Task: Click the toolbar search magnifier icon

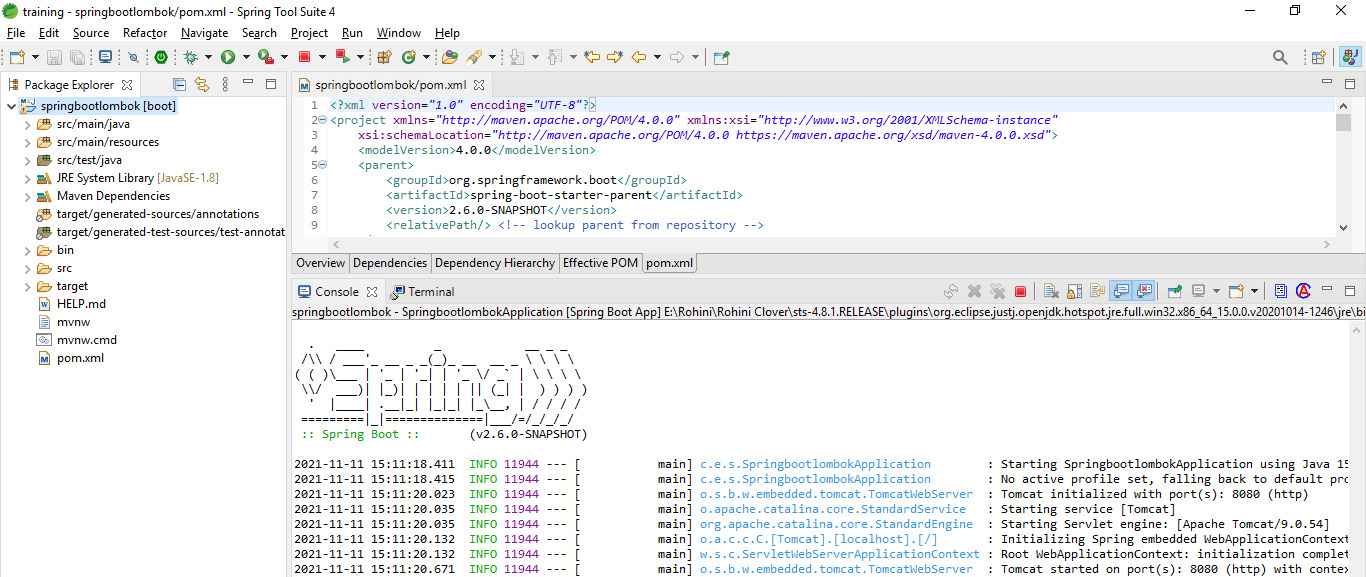Action: [x=1280, y=58]
